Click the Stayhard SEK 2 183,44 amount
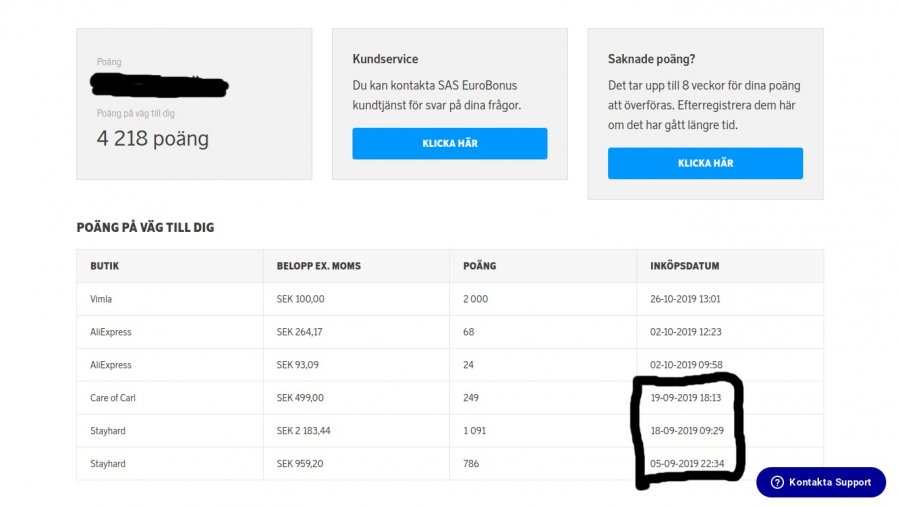This screenshot has height=506, width=900. pyautogui.click(x=305, y=431)
